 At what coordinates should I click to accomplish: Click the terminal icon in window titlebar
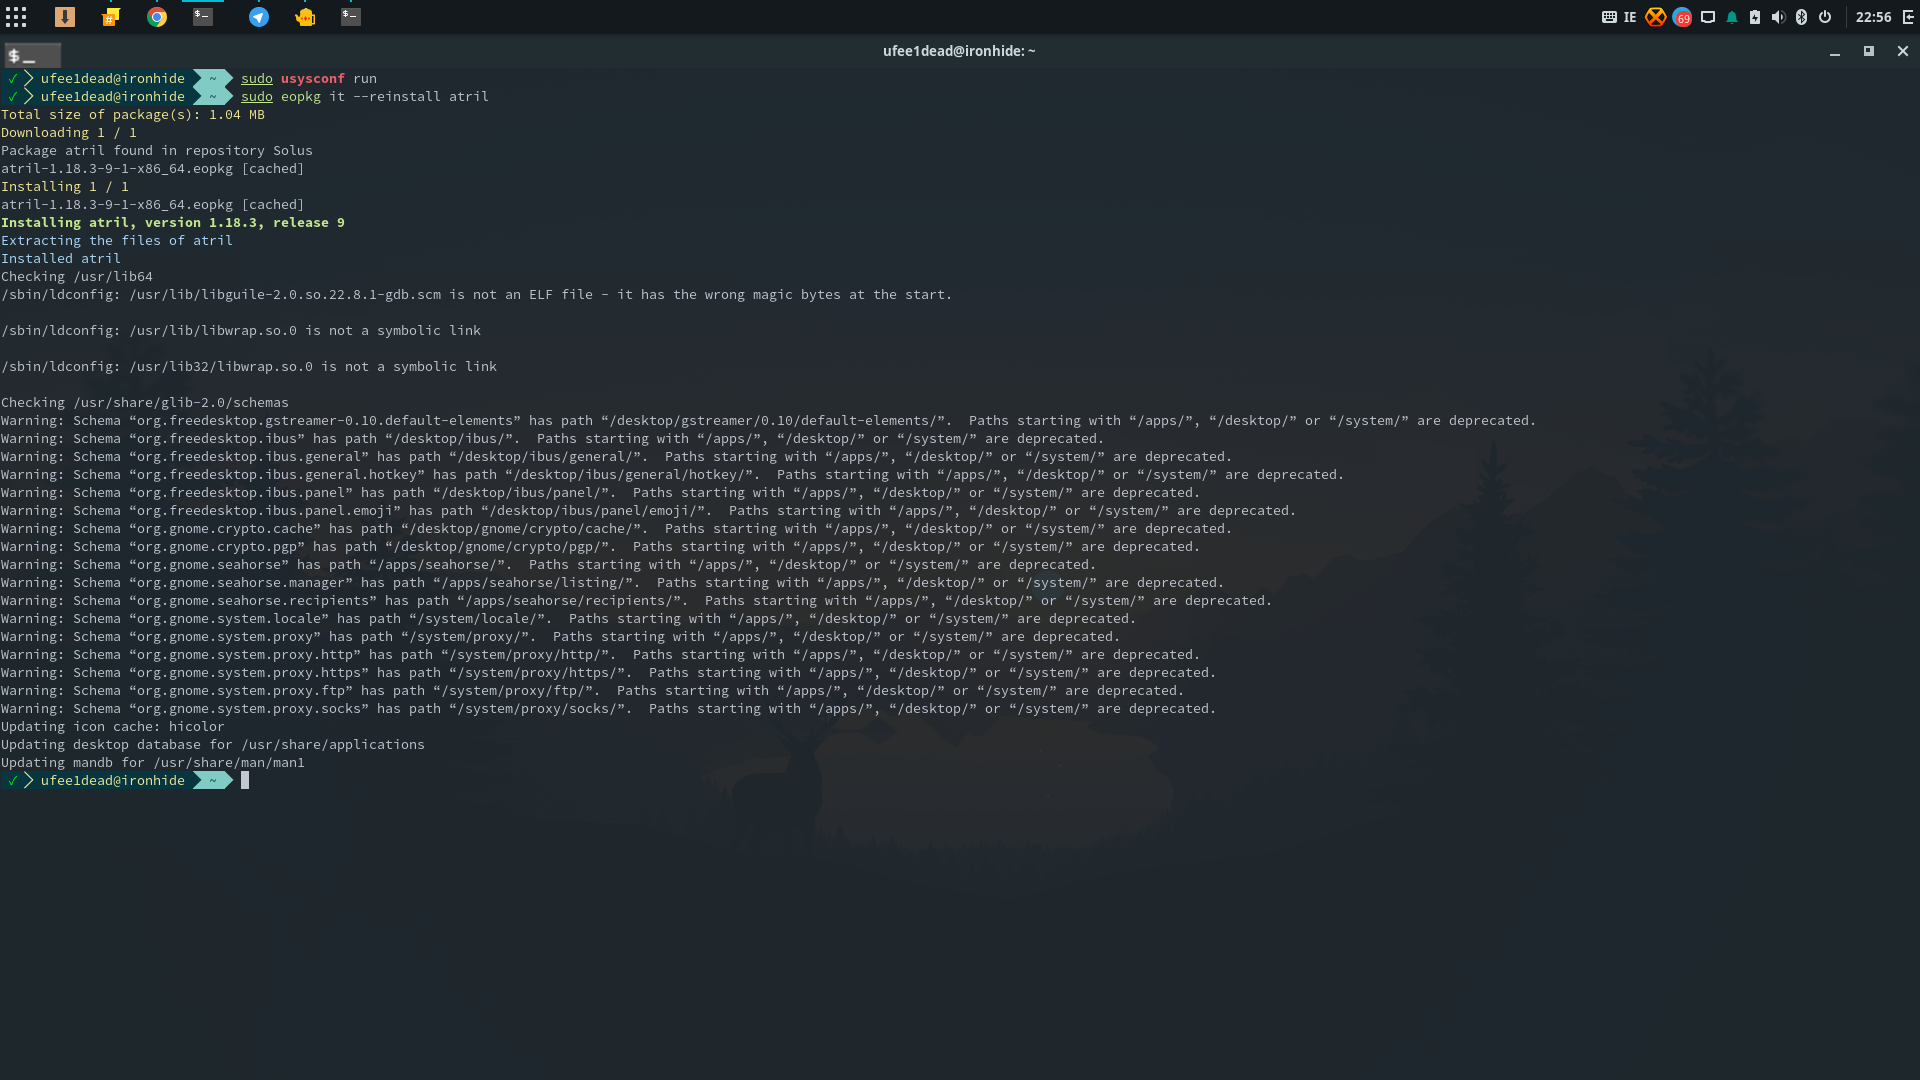[x=32, y=55]
